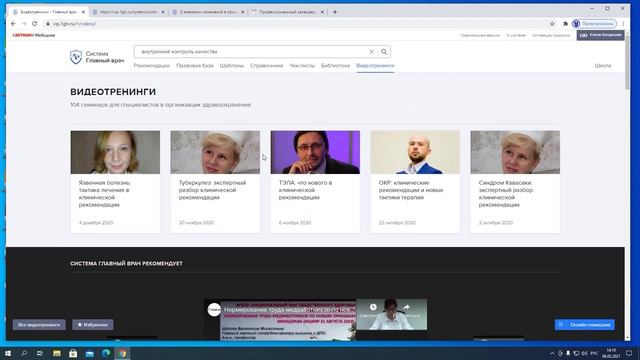
Task: Click the Актион Медицина logo link
Action: click(x=33, y=36)
